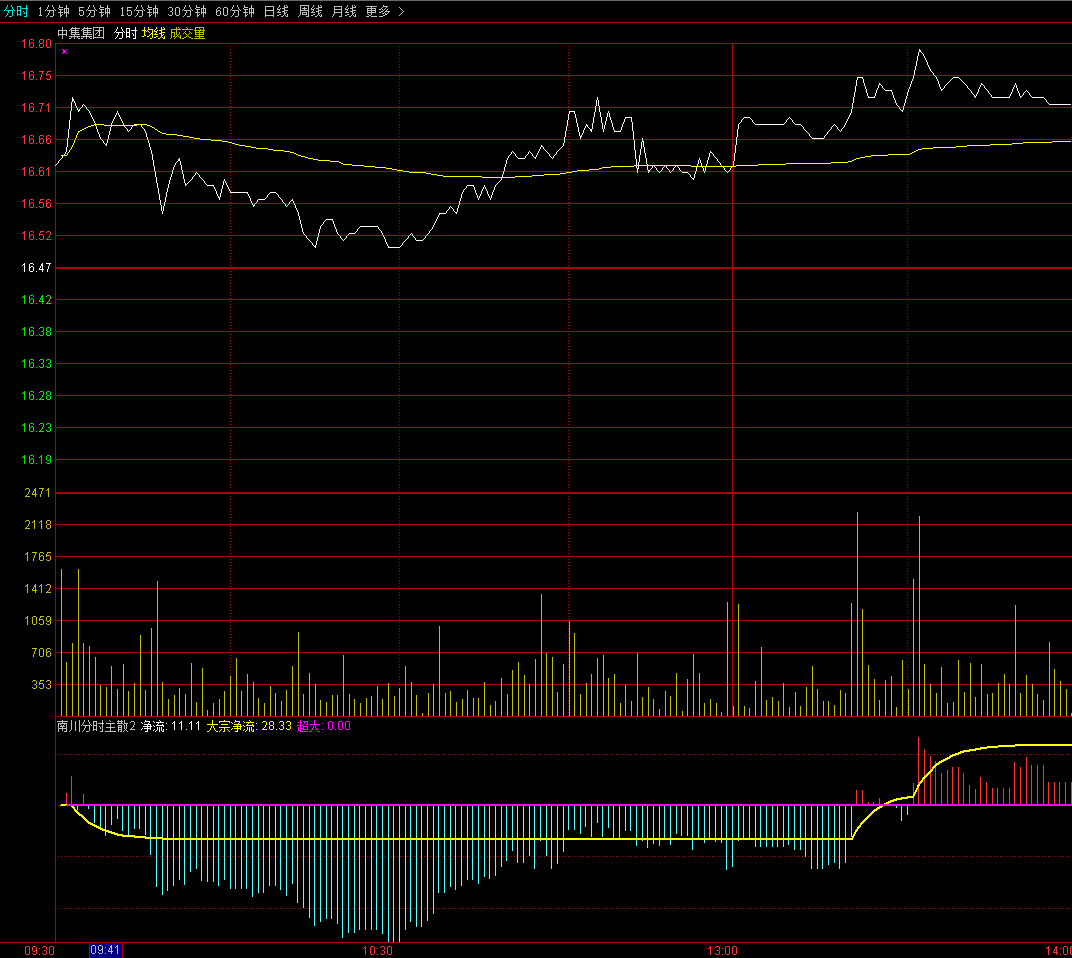1072x958 pixels.
Task: Click the 16.42 green price label
Action: tap(36, 300)
